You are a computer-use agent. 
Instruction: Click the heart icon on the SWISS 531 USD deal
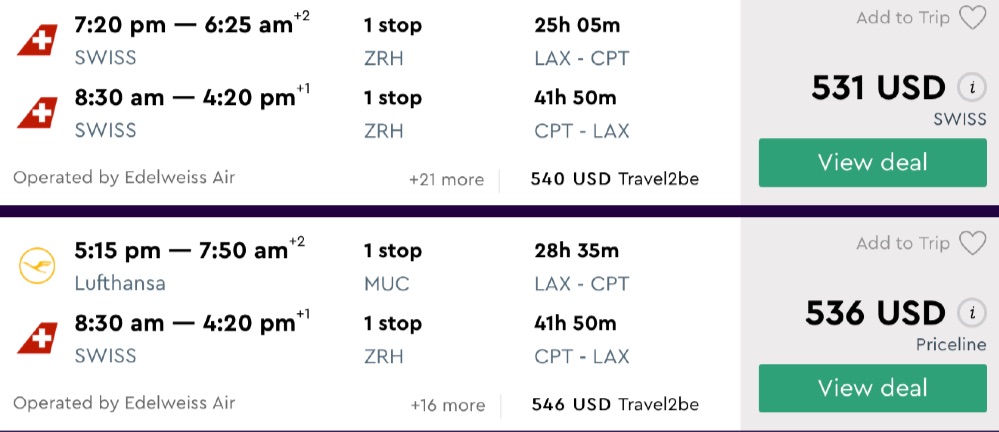(x=972, y=18)
